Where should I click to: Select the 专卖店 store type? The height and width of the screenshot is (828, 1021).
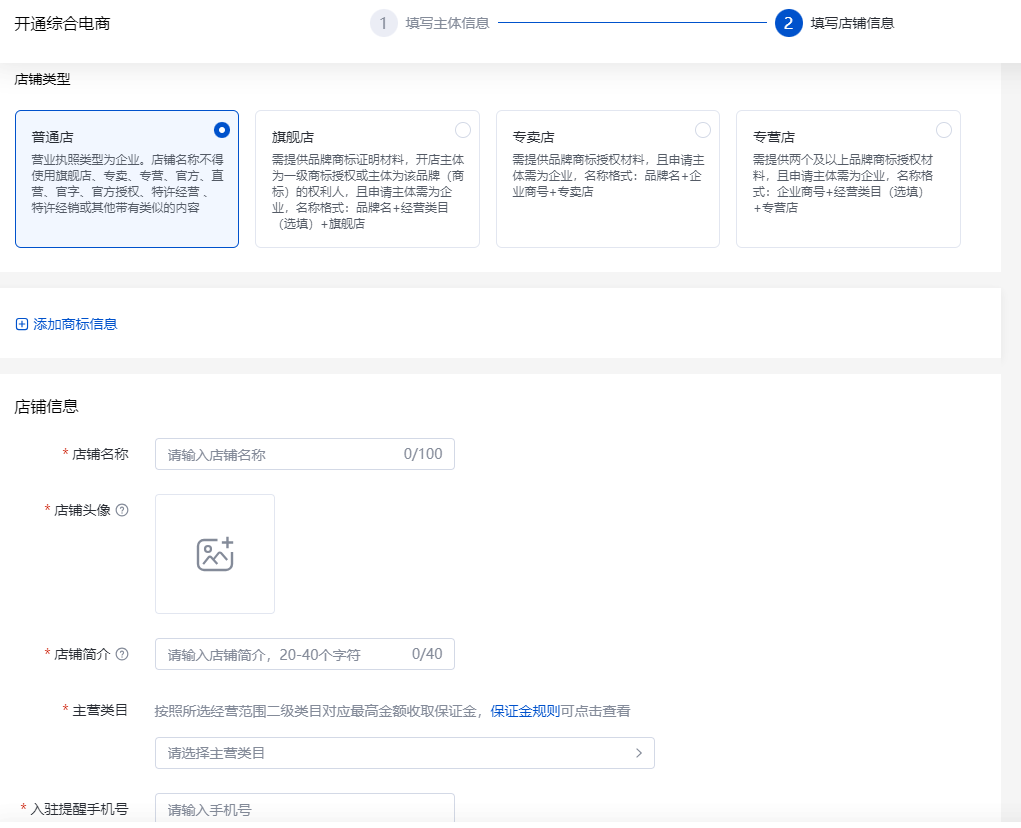click(703, 129)
